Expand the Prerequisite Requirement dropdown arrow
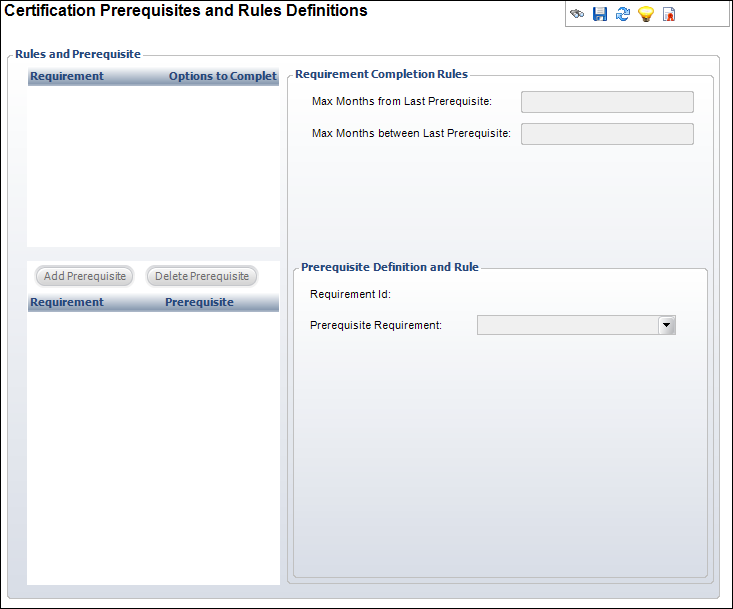The width and height of the screenshot is (733, 609). pos(667,325)
